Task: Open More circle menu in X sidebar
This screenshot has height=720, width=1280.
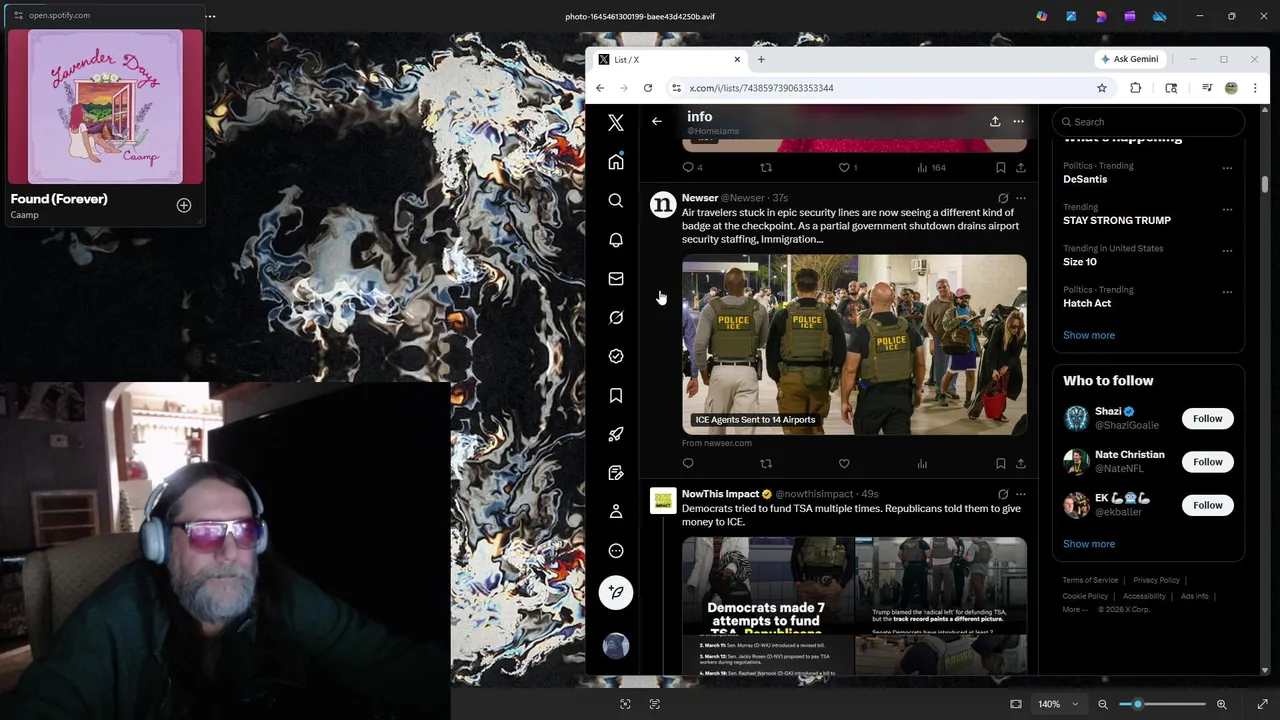Action: (x=616, y=551)
